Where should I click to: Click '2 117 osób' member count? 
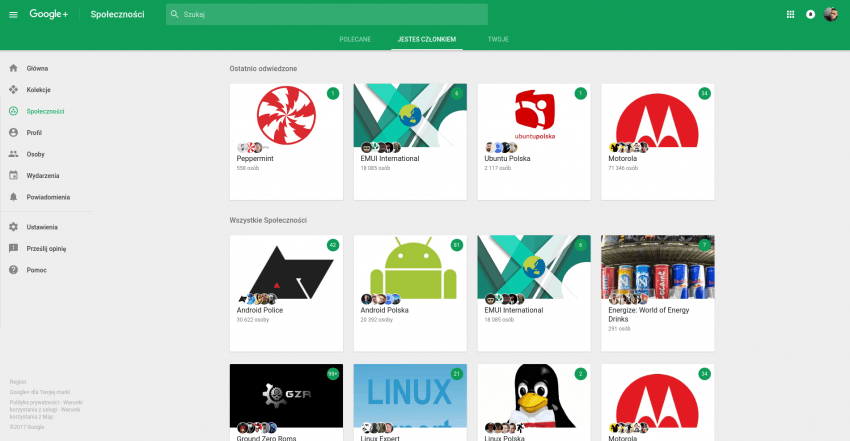tap(498, 168)
